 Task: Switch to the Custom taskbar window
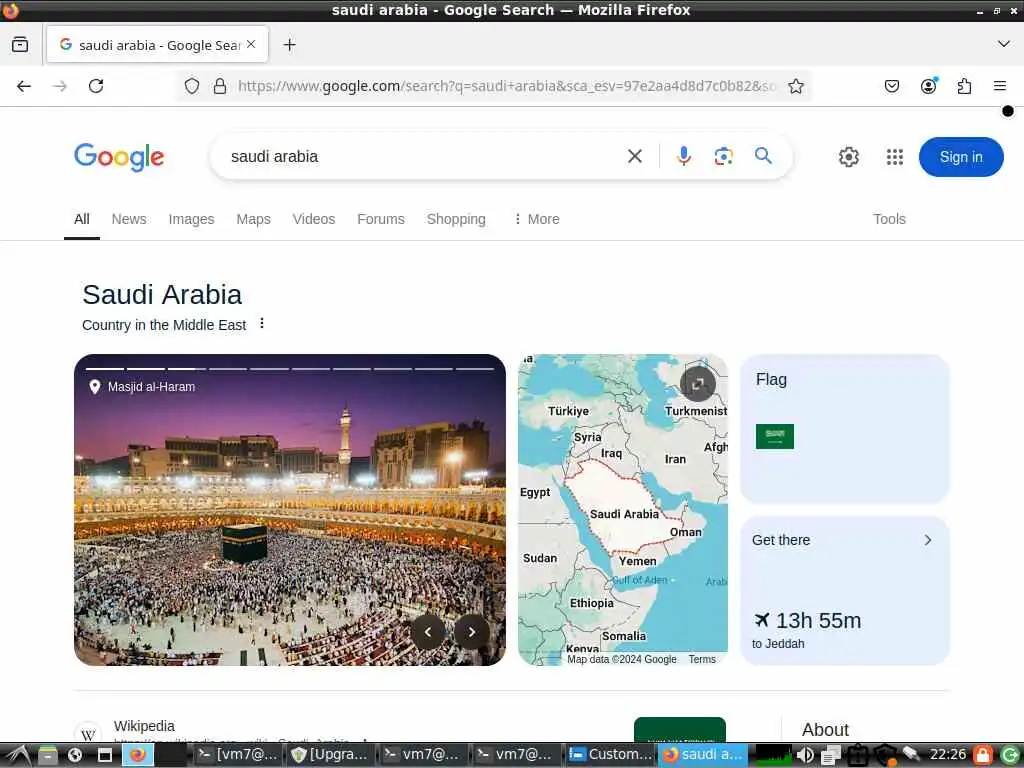pos(610,755)
